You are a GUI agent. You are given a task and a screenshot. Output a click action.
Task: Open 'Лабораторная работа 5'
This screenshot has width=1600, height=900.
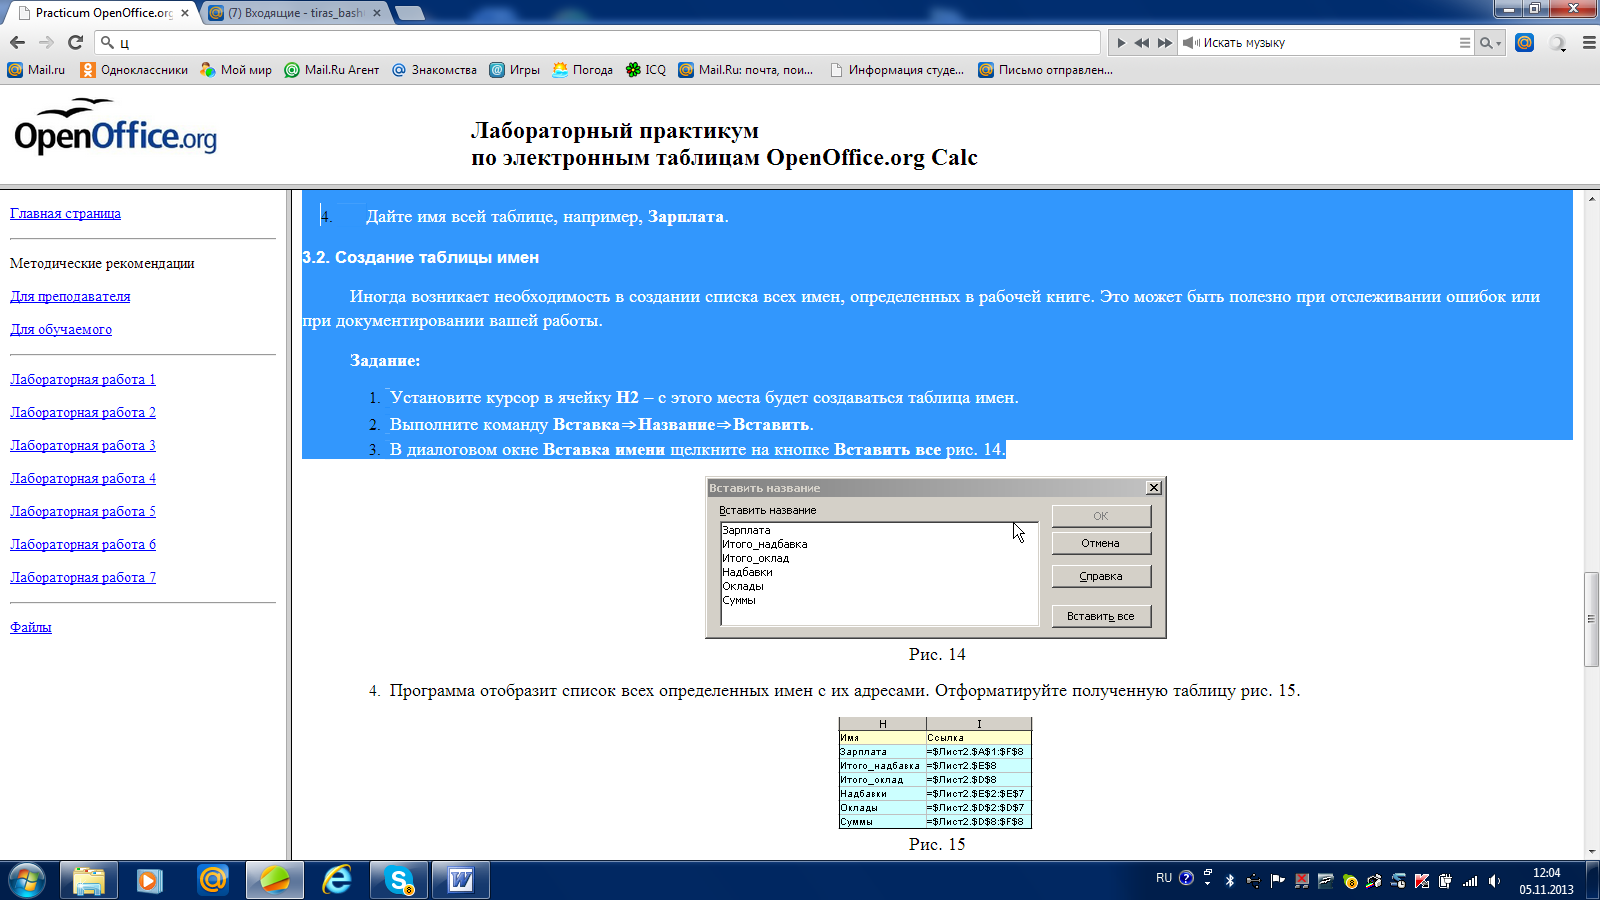coord(83,511)
